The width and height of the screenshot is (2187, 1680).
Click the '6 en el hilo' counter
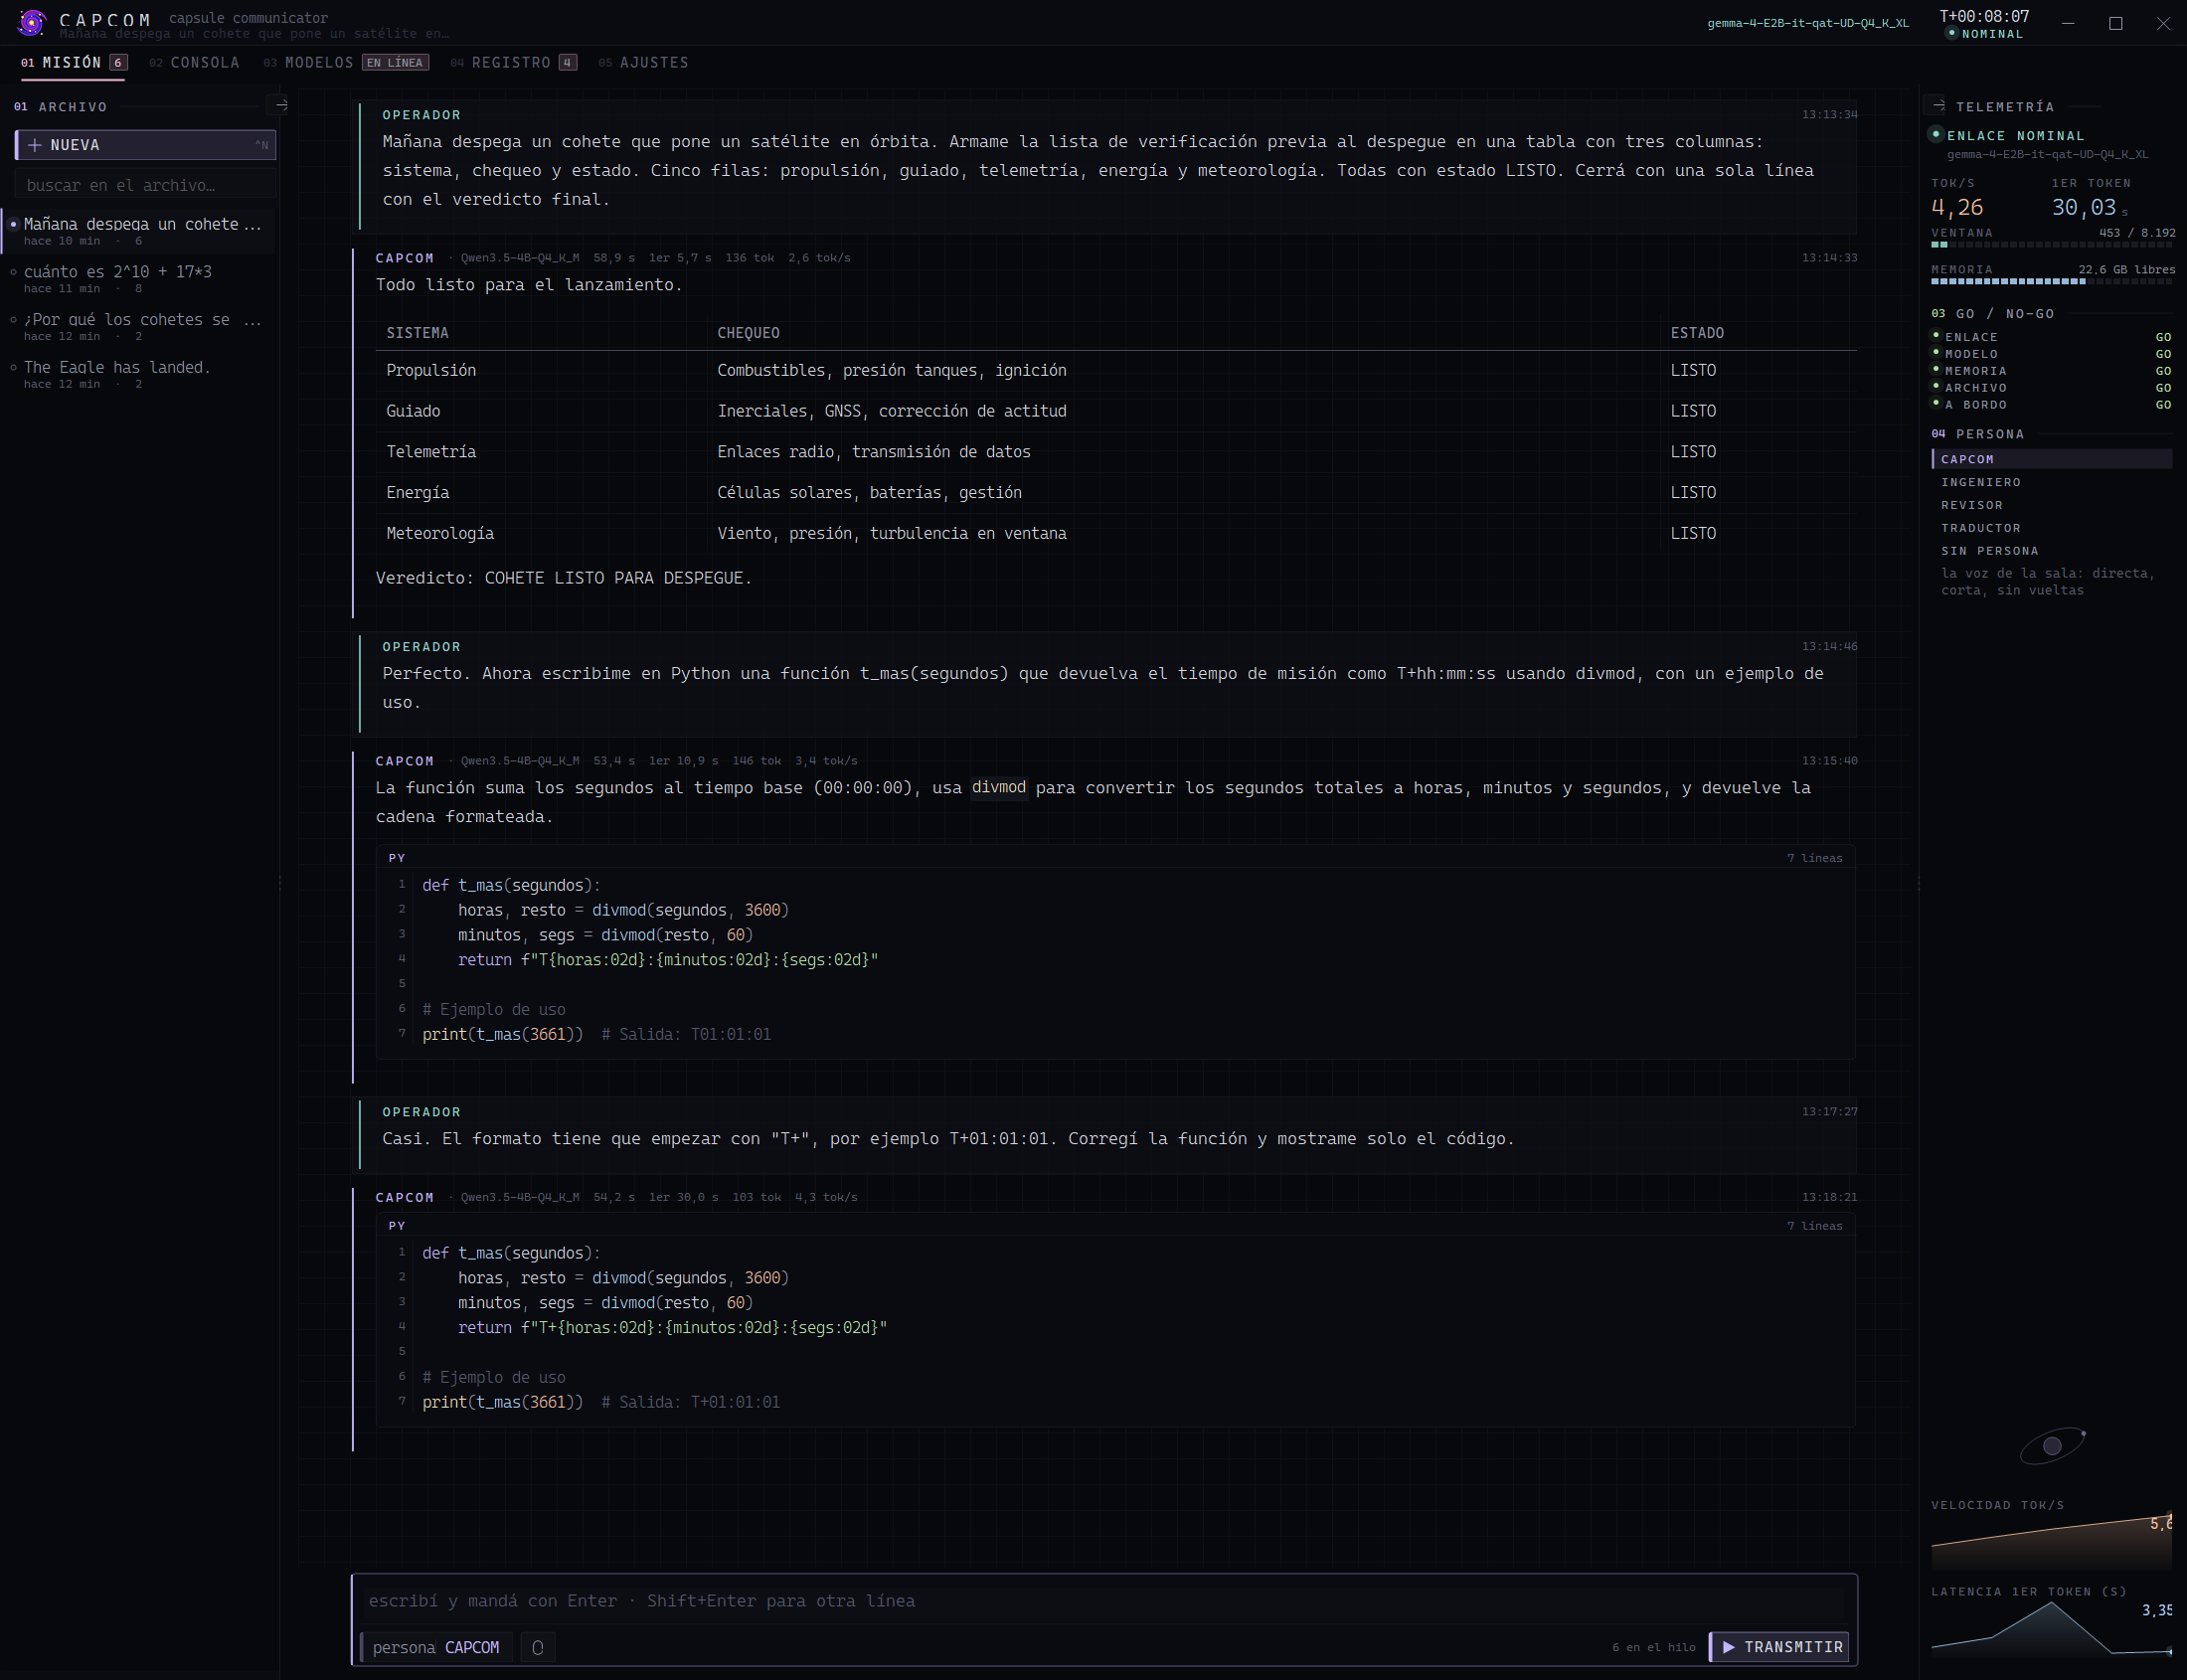pos(1653,1647)
